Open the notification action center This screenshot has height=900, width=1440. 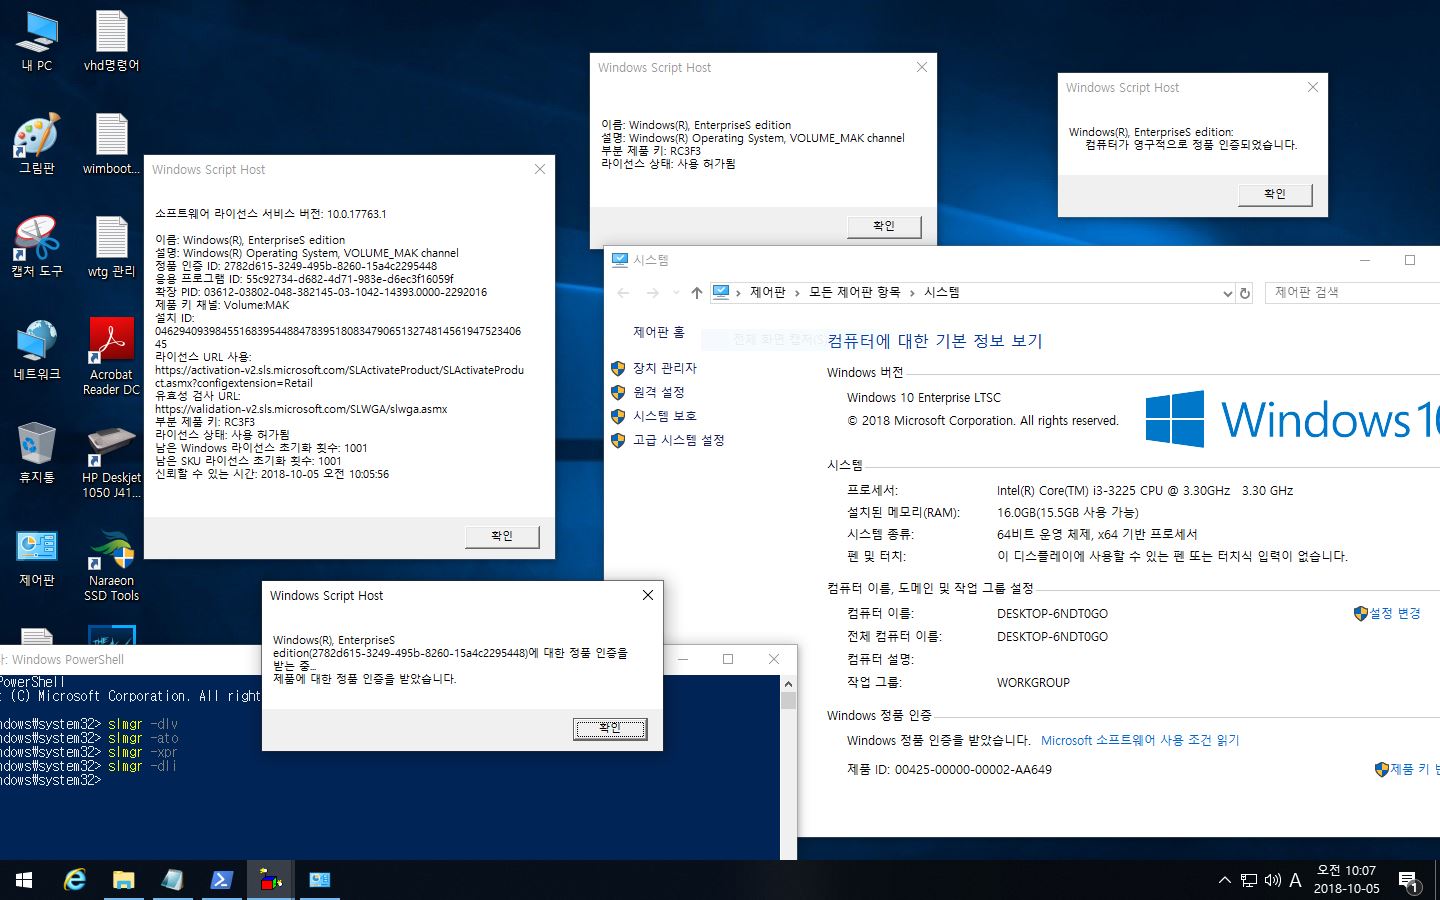tap(1410, 881)
